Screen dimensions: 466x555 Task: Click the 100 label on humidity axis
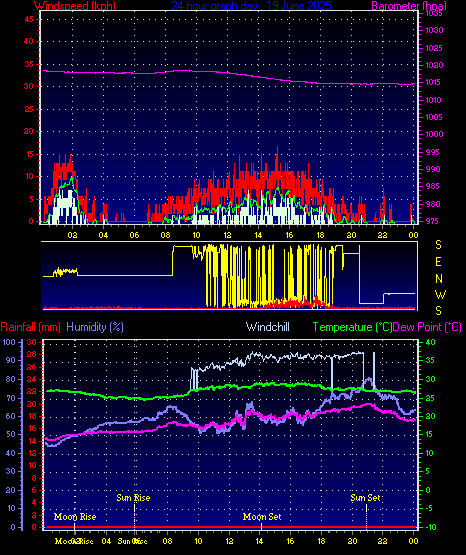[9, 342]
